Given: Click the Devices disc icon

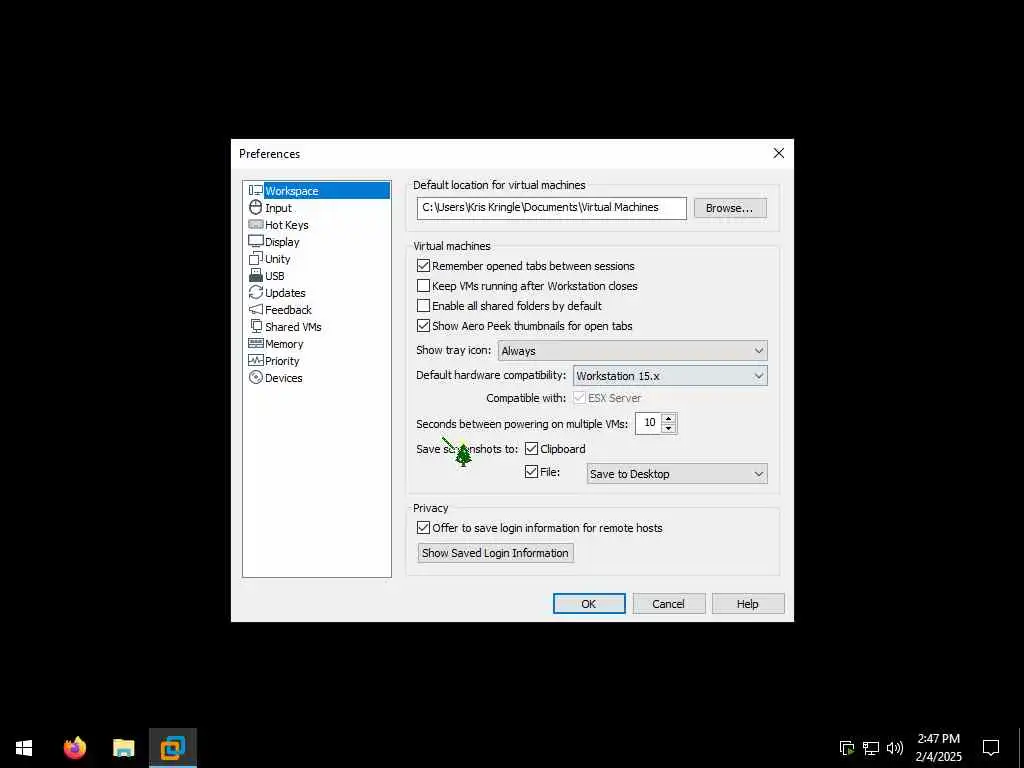Looking at the screenshot, I should [255, 377].
